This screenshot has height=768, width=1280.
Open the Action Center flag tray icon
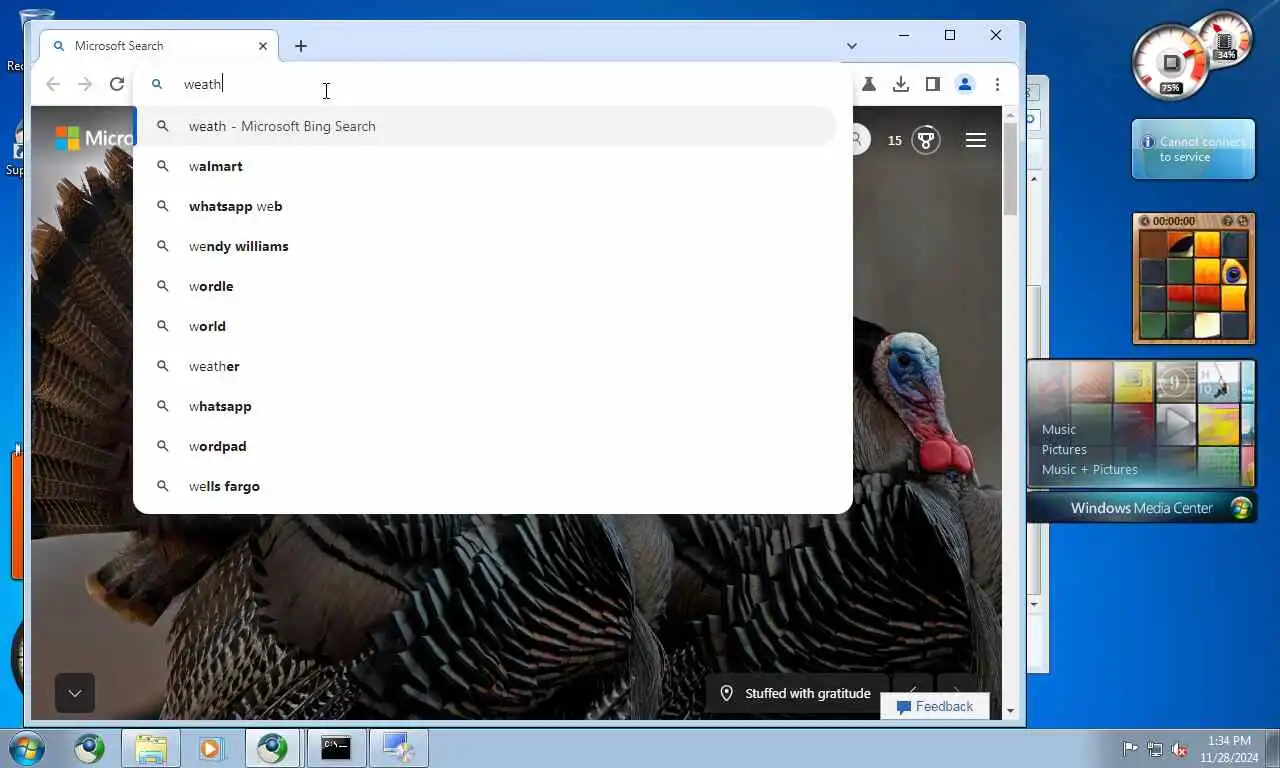coord(1130,748)
